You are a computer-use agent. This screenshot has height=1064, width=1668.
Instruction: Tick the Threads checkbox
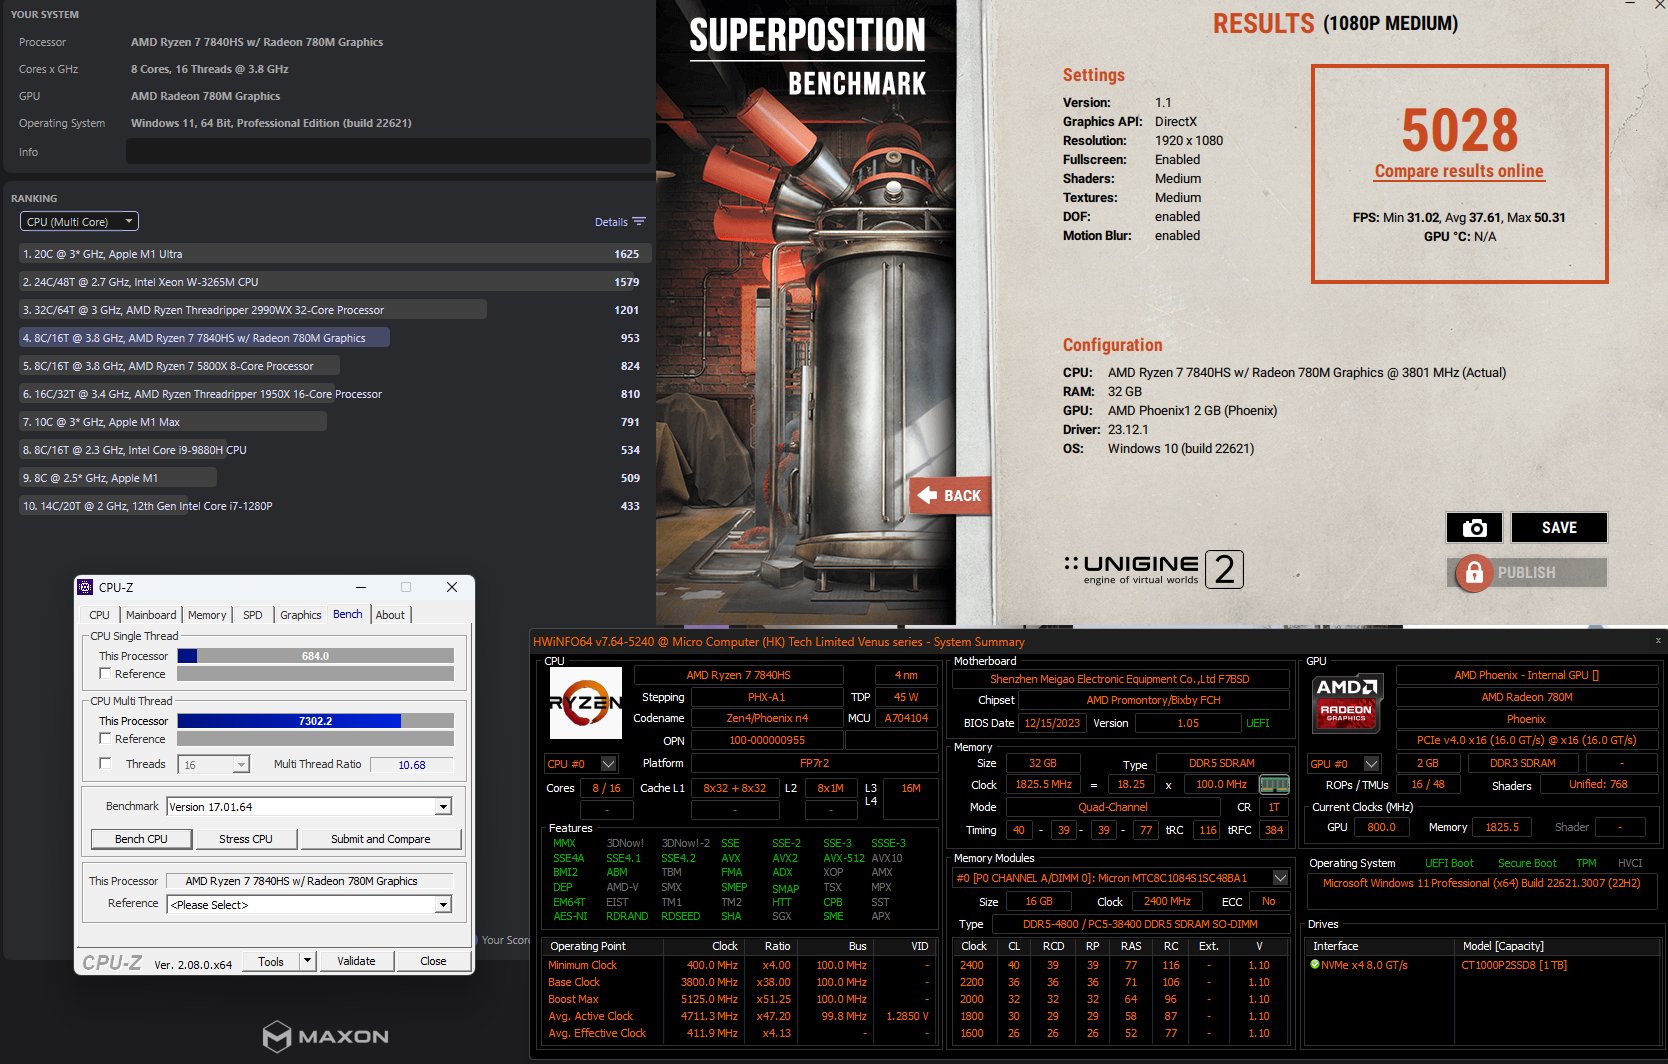(105, 764)
